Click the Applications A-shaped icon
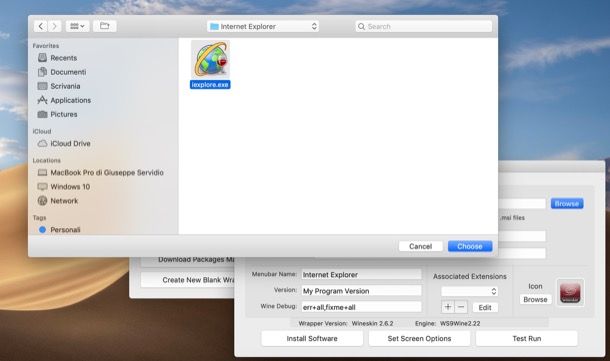The image size is (610, 361). click(x=42, y=100)
